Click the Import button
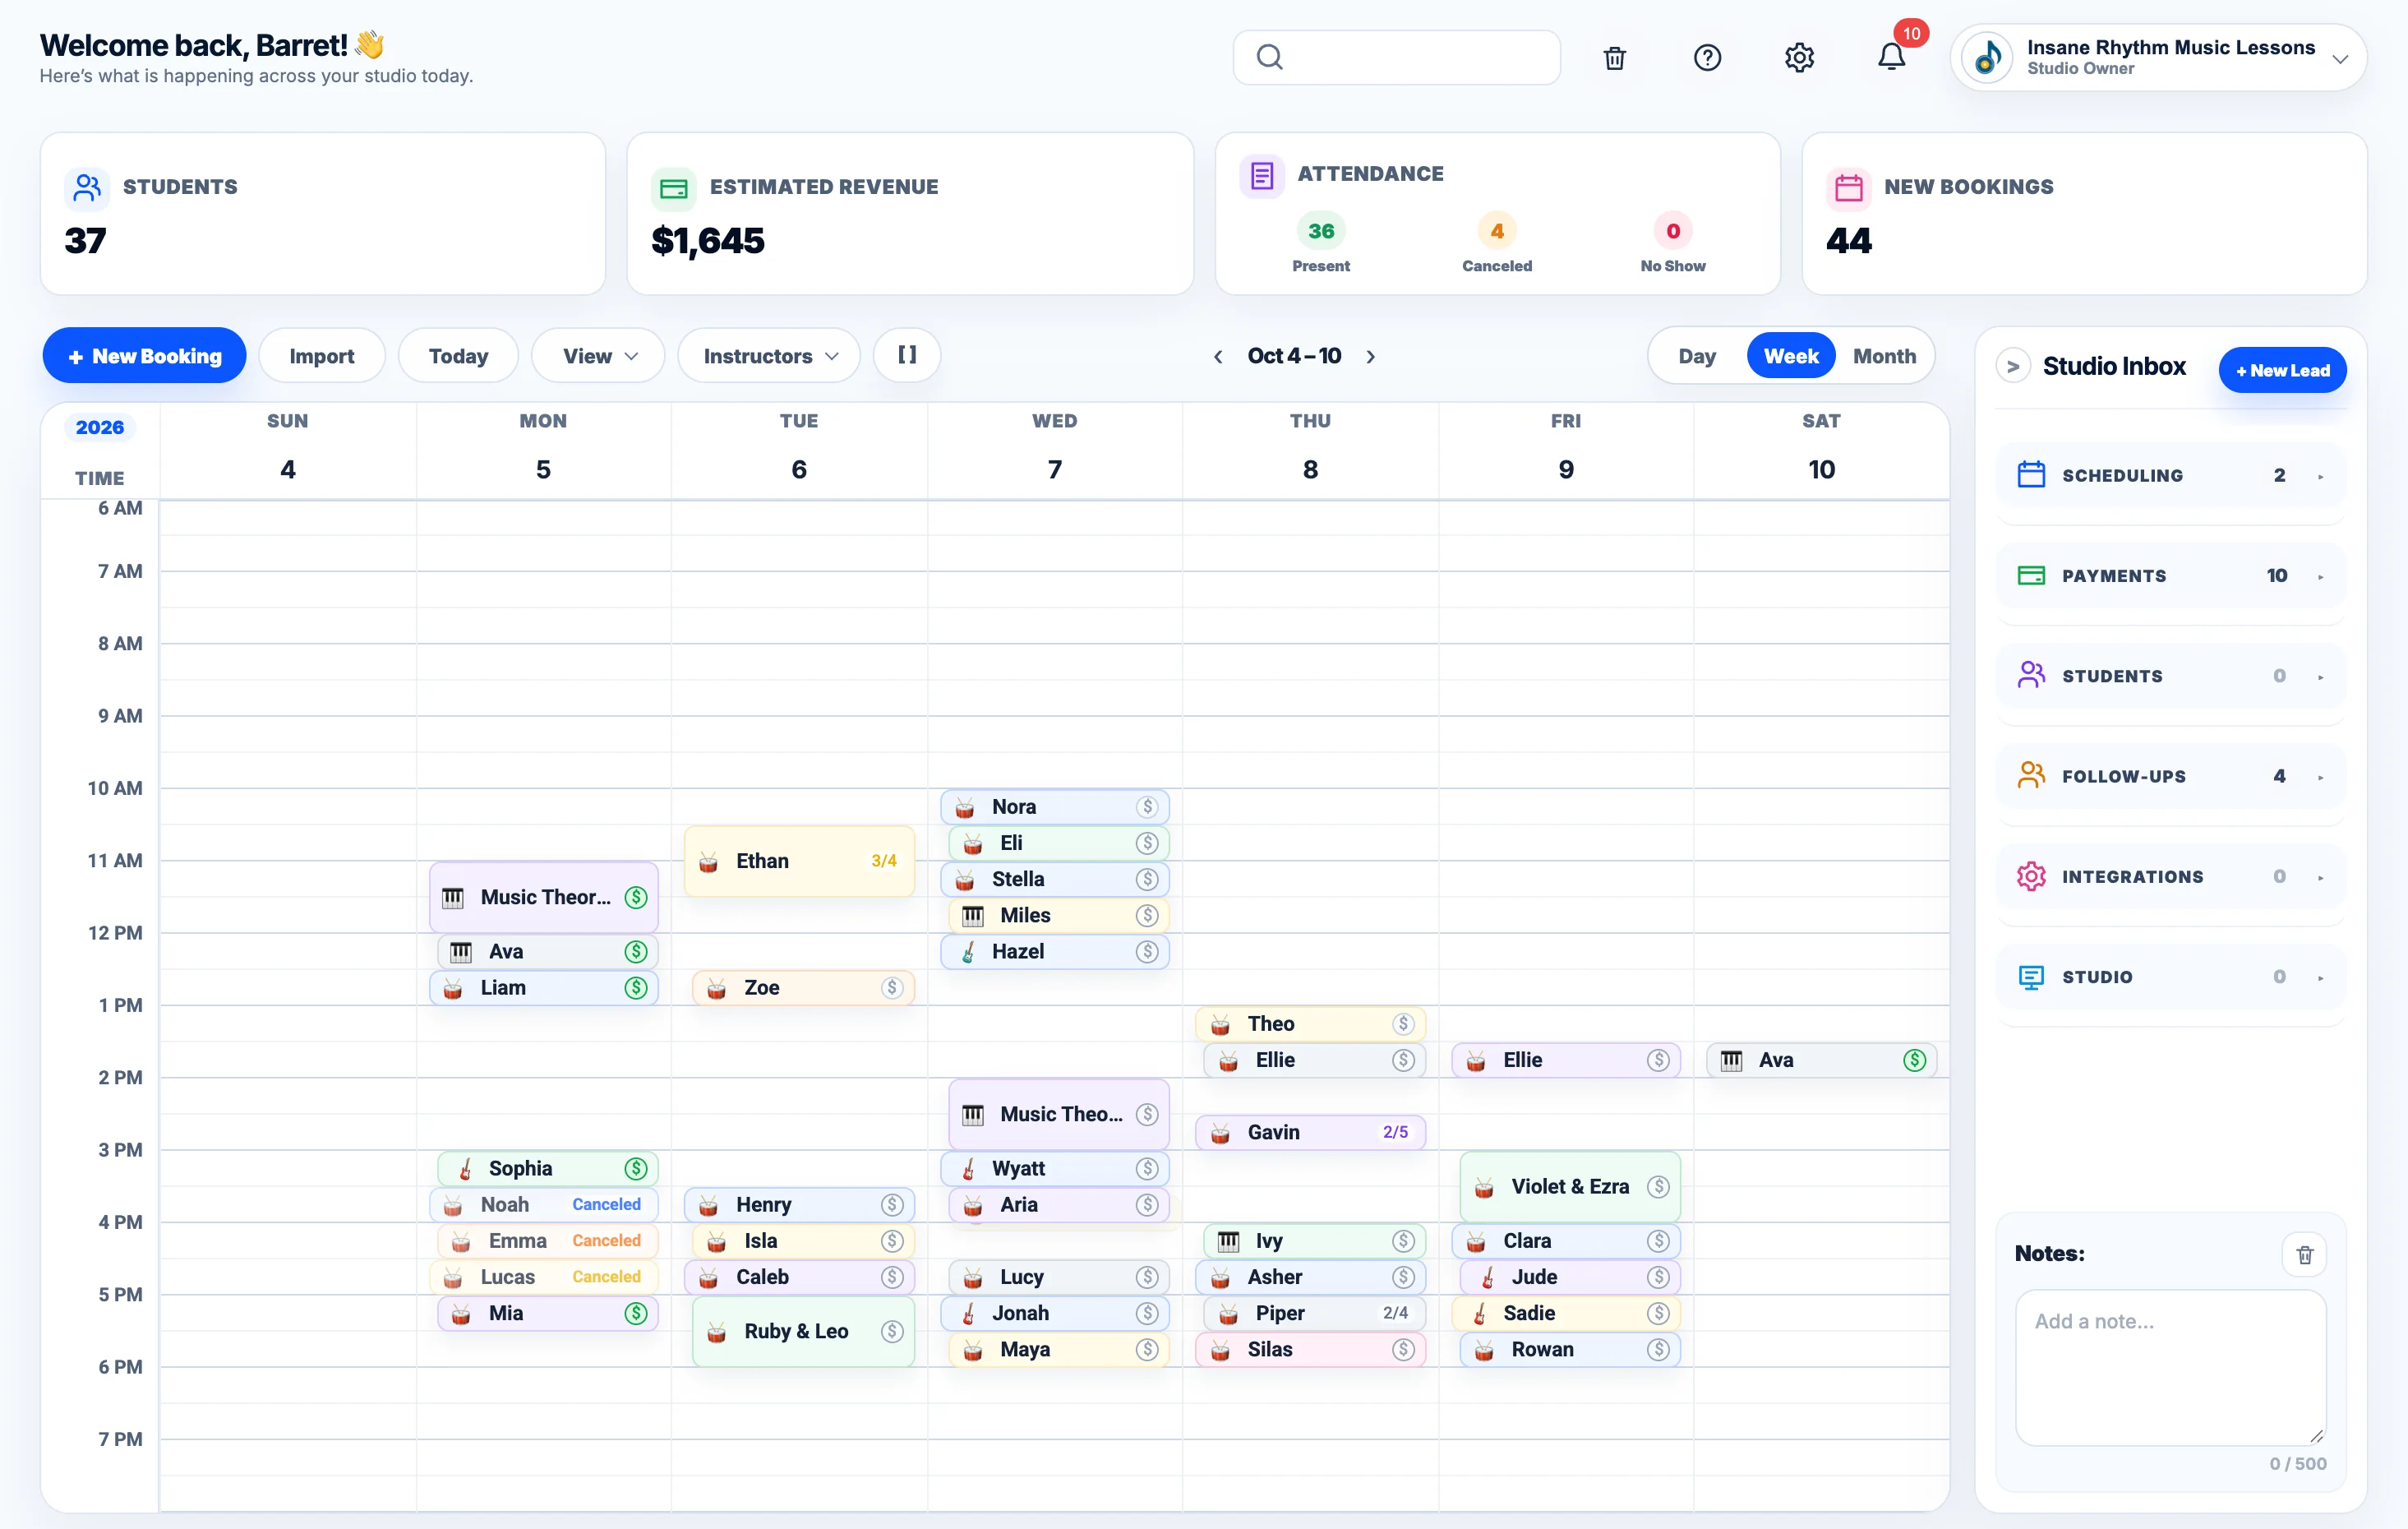The width and height of the screenshot is (2408, 1529). pos(322,356)
